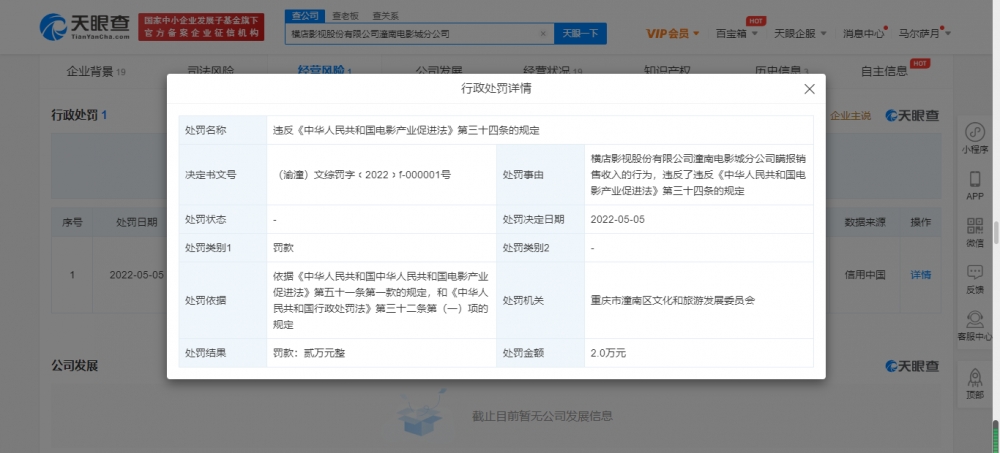Expand the 百宝箱 dropdown menu

737,34
